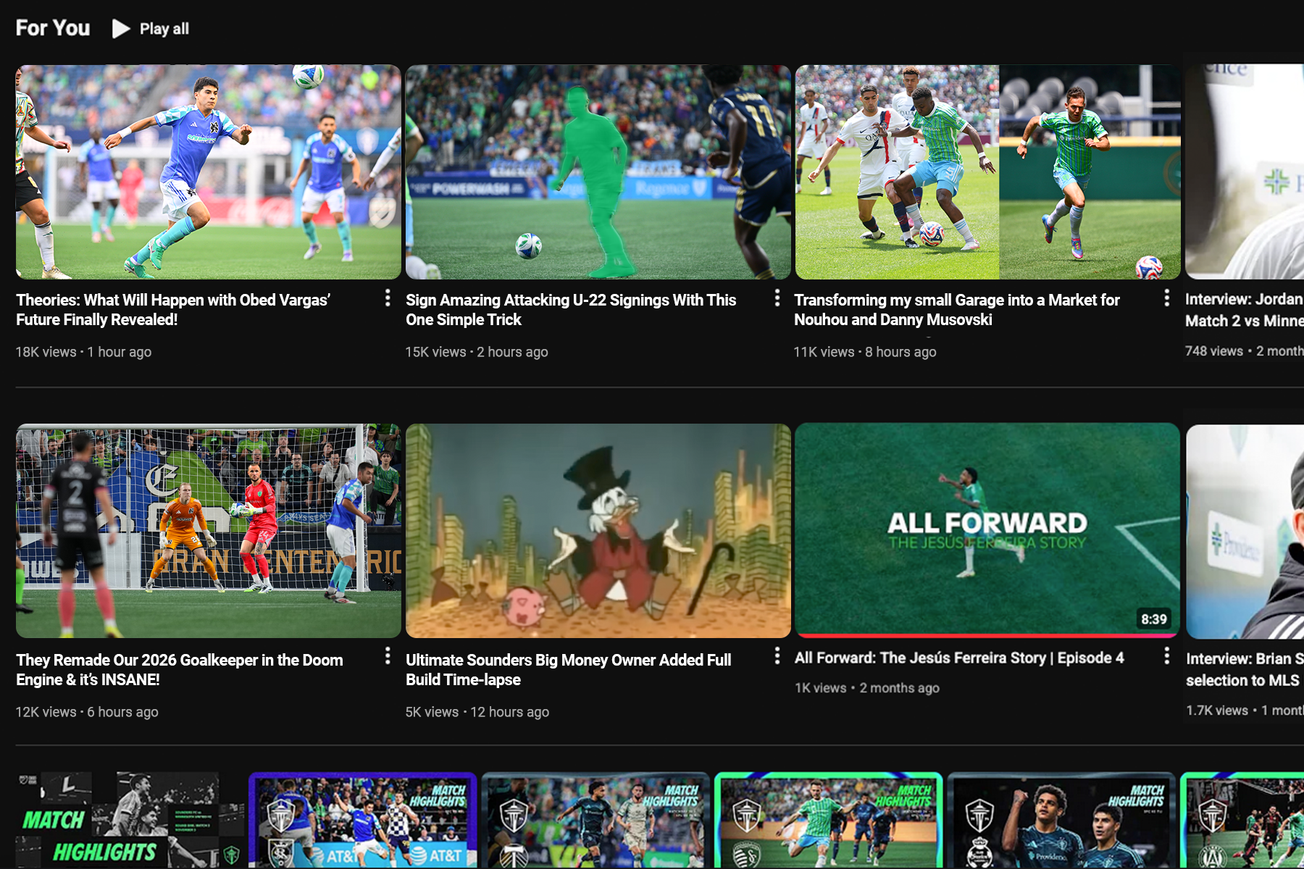This screenshot has height=869, width=1304.
Task: Open options menu for the Doom Engine goalkeeper video
Action: coord(387,656)
